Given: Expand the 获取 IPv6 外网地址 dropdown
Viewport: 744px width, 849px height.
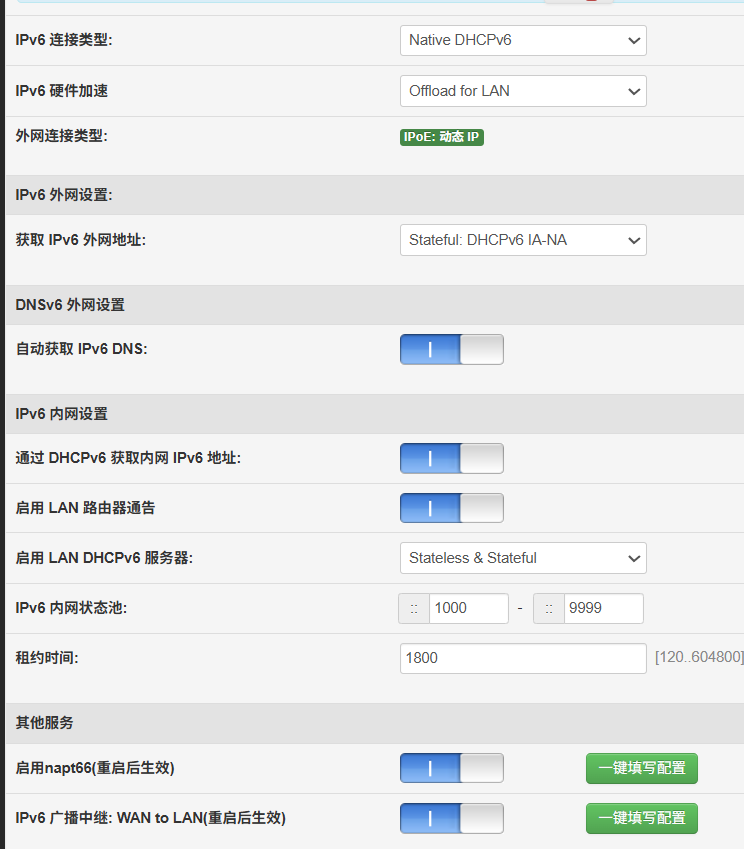Looking at the screenshot, I should tap(523, 240).
